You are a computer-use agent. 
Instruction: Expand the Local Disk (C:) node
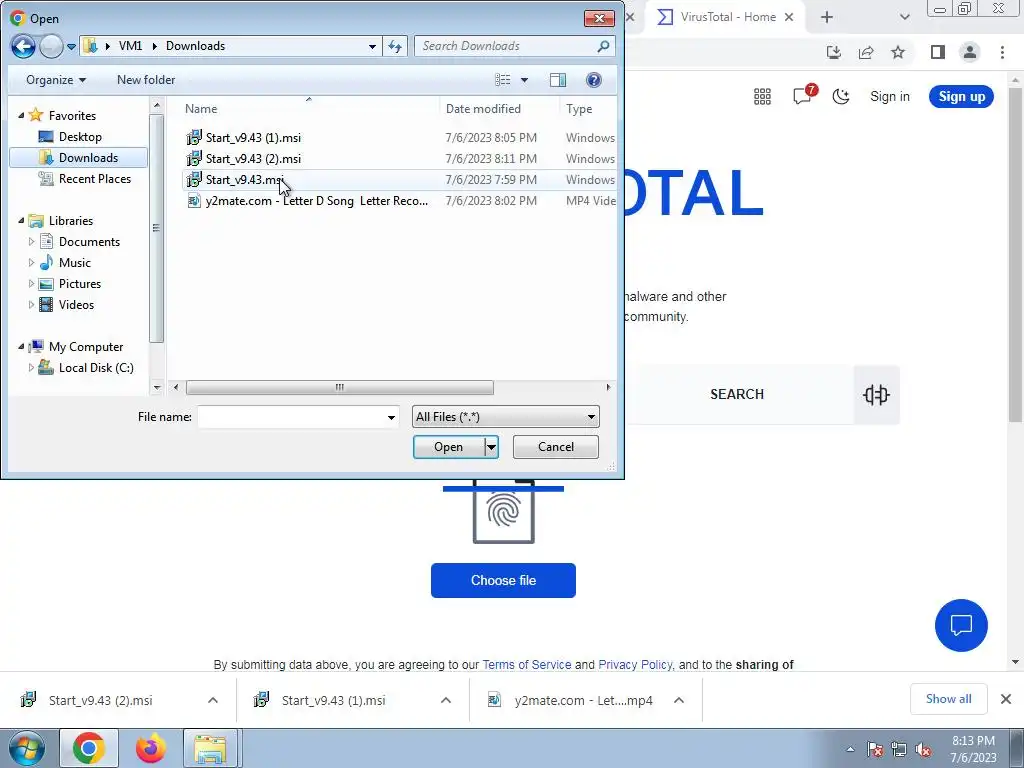(31, 368)
